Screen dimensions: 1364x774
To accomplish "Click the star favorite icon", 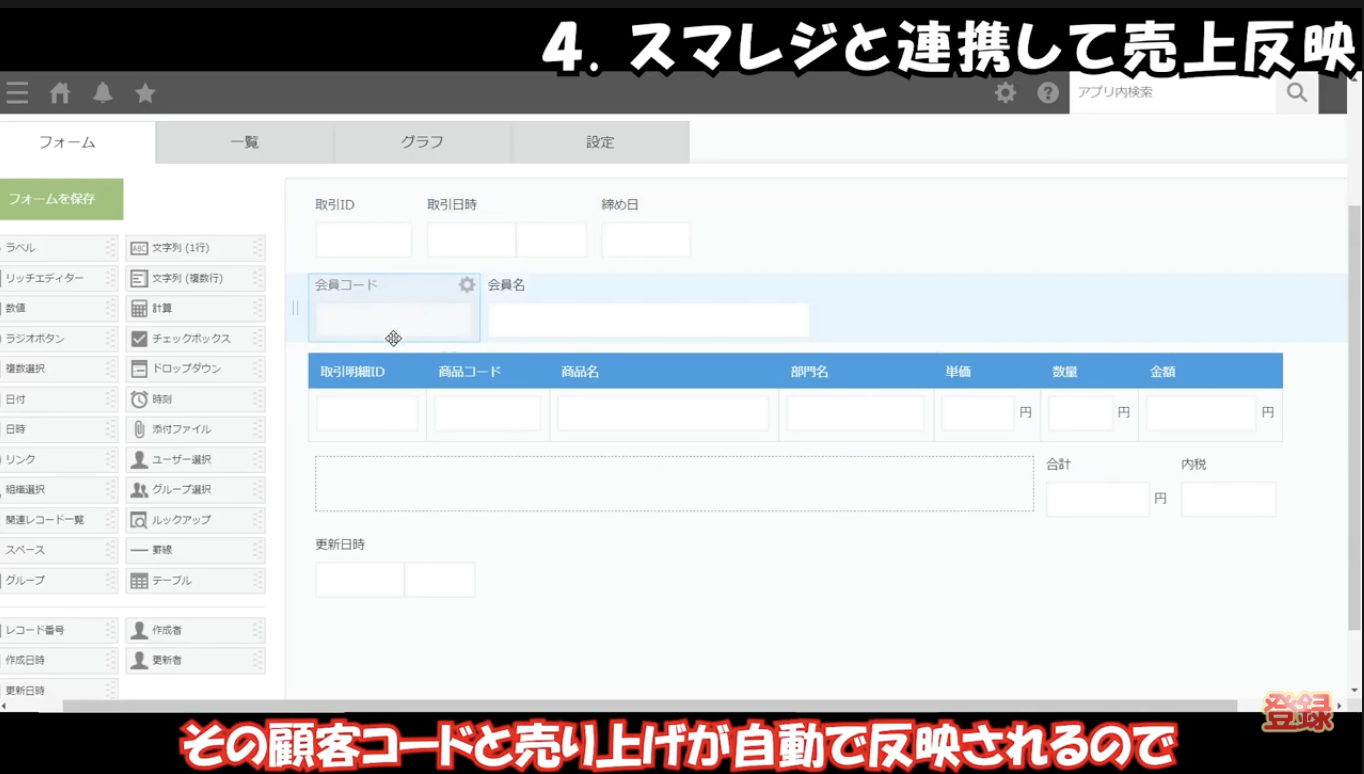I will (x=145, y=92).
